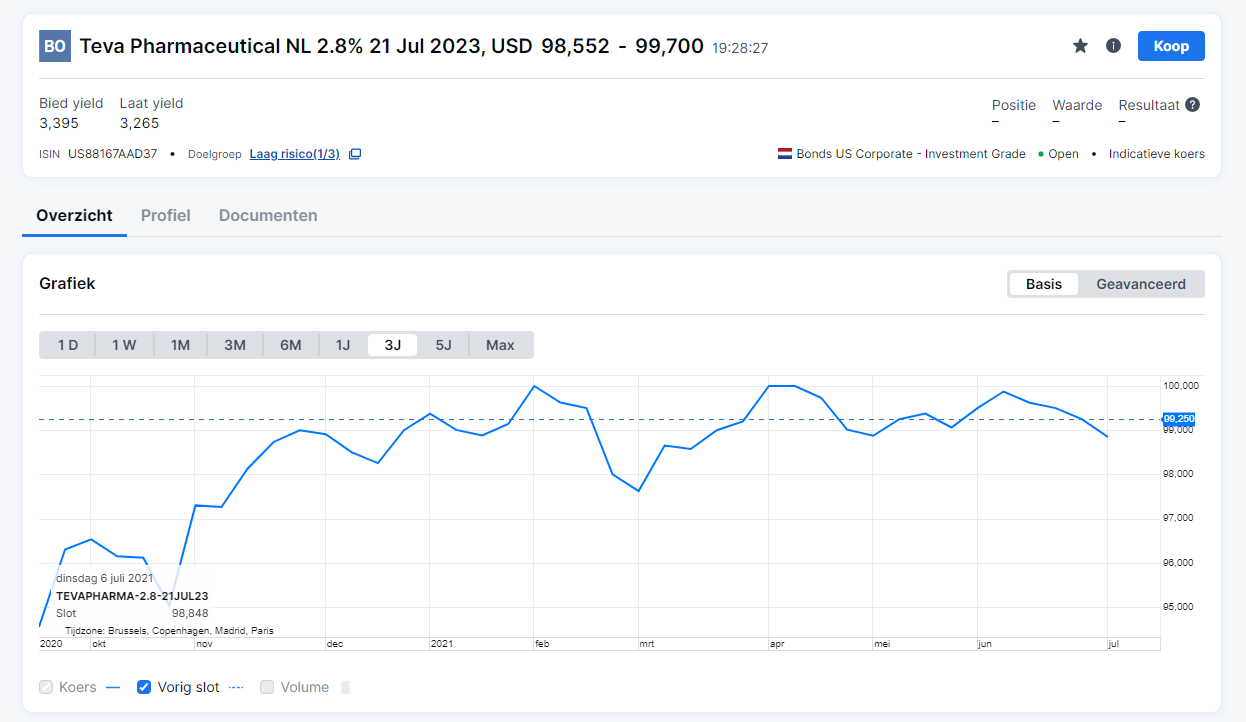Click the Teva Pharmaceutical bond title
This screenshot has width=1246, height=722.
[306, 46]
